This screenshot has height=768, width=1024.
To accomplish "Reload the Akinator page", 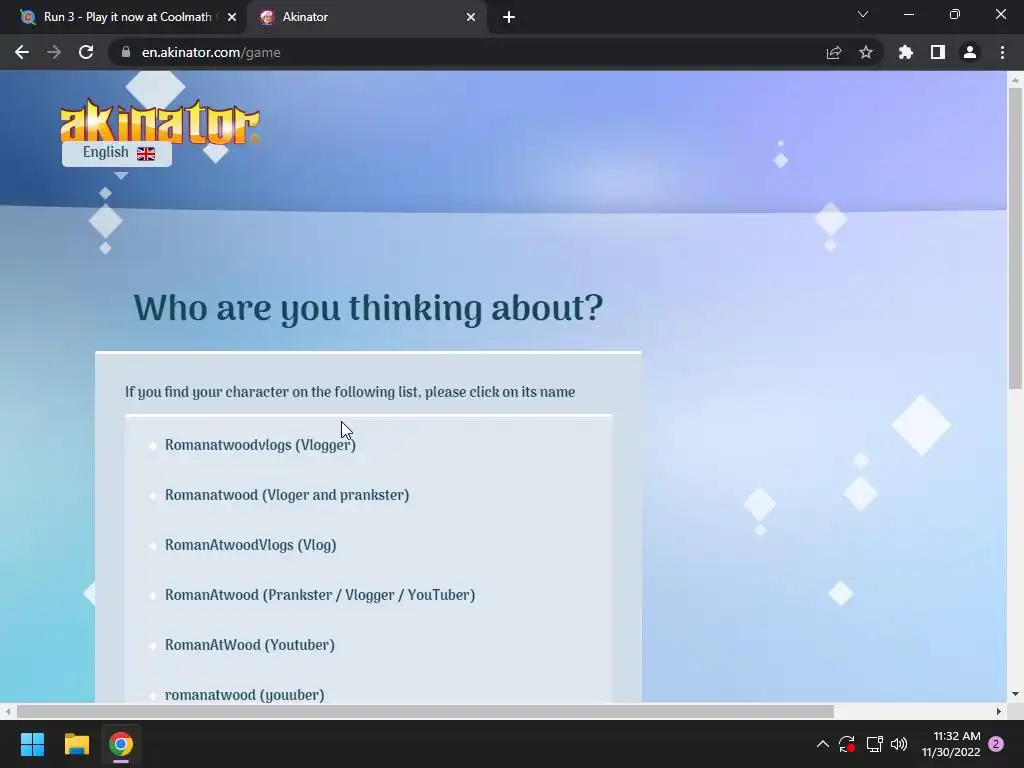I will point(86,52).
